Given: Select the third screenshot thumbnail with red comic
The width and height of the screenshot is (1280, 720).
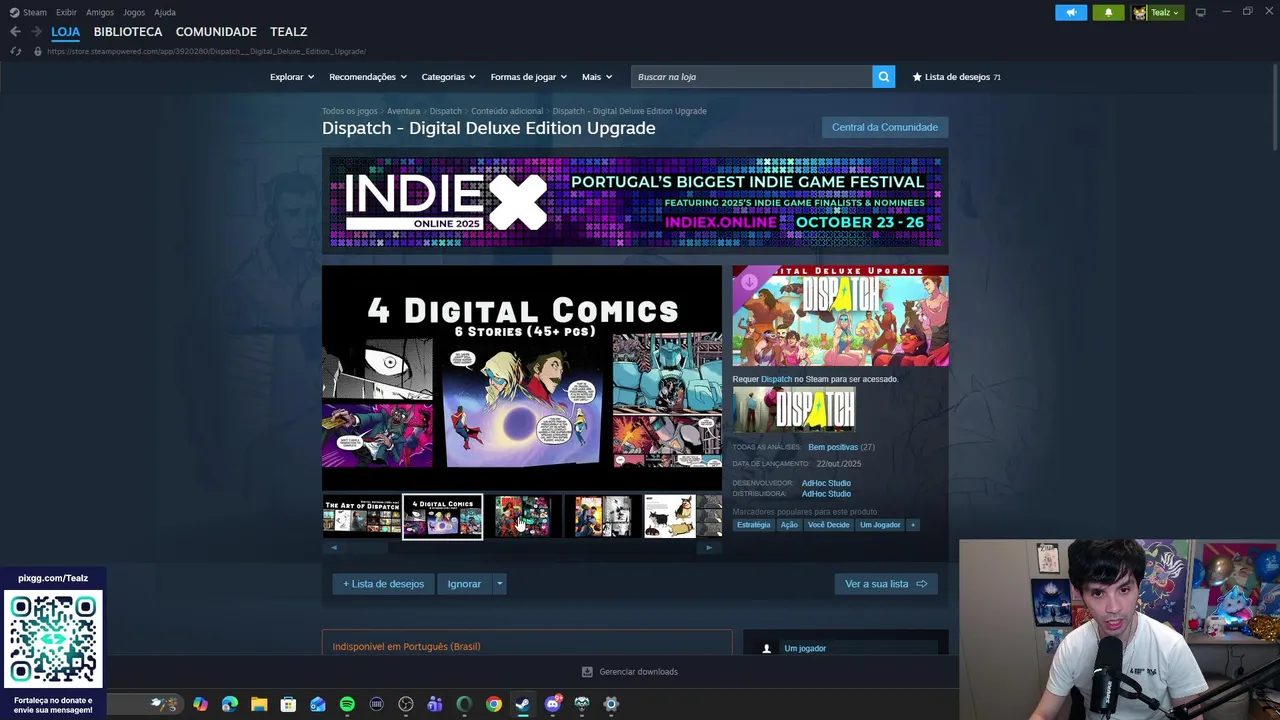Looking at the screenshot, I should [523, 517].
